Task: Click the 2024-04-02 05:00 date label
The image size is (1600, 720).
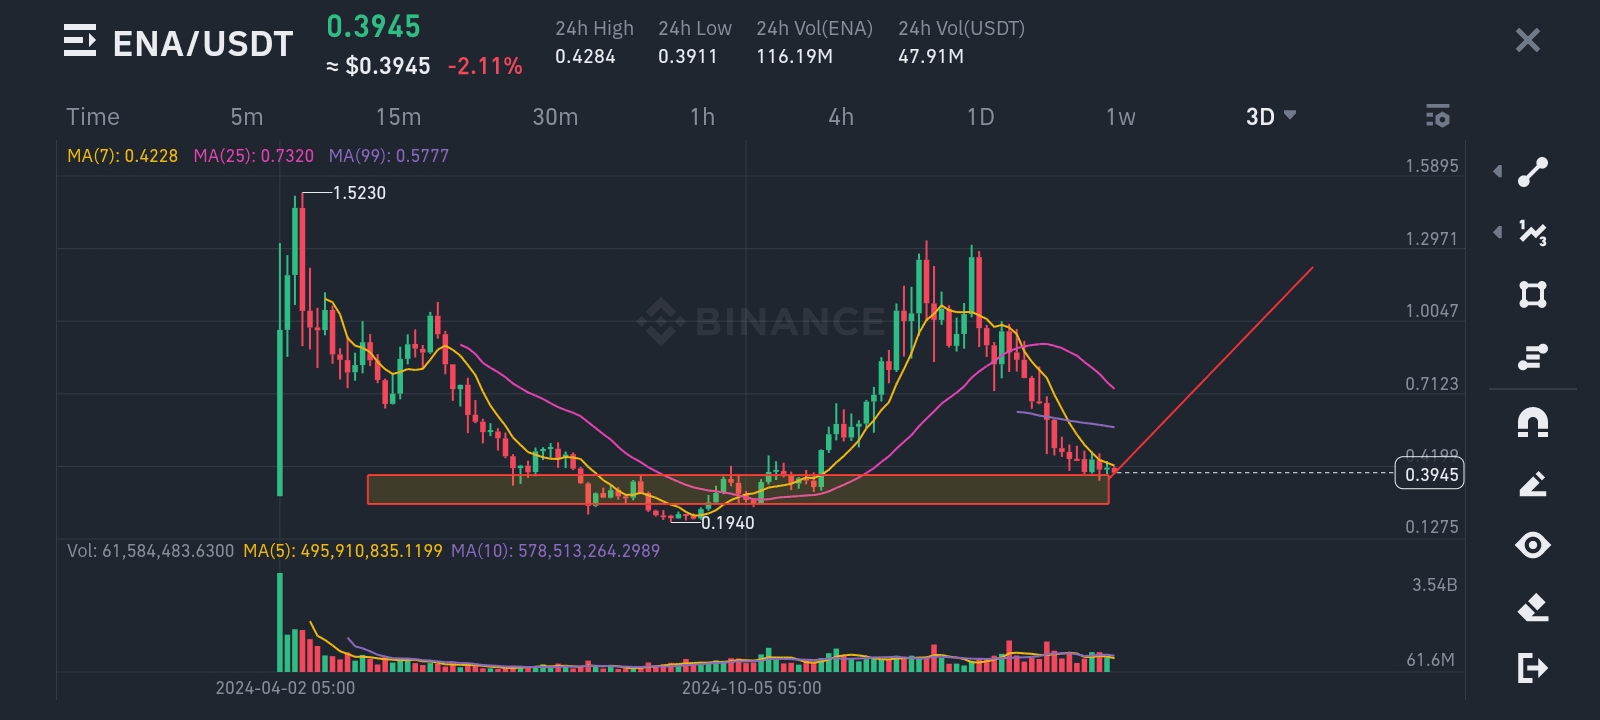Action: point(285,688)
